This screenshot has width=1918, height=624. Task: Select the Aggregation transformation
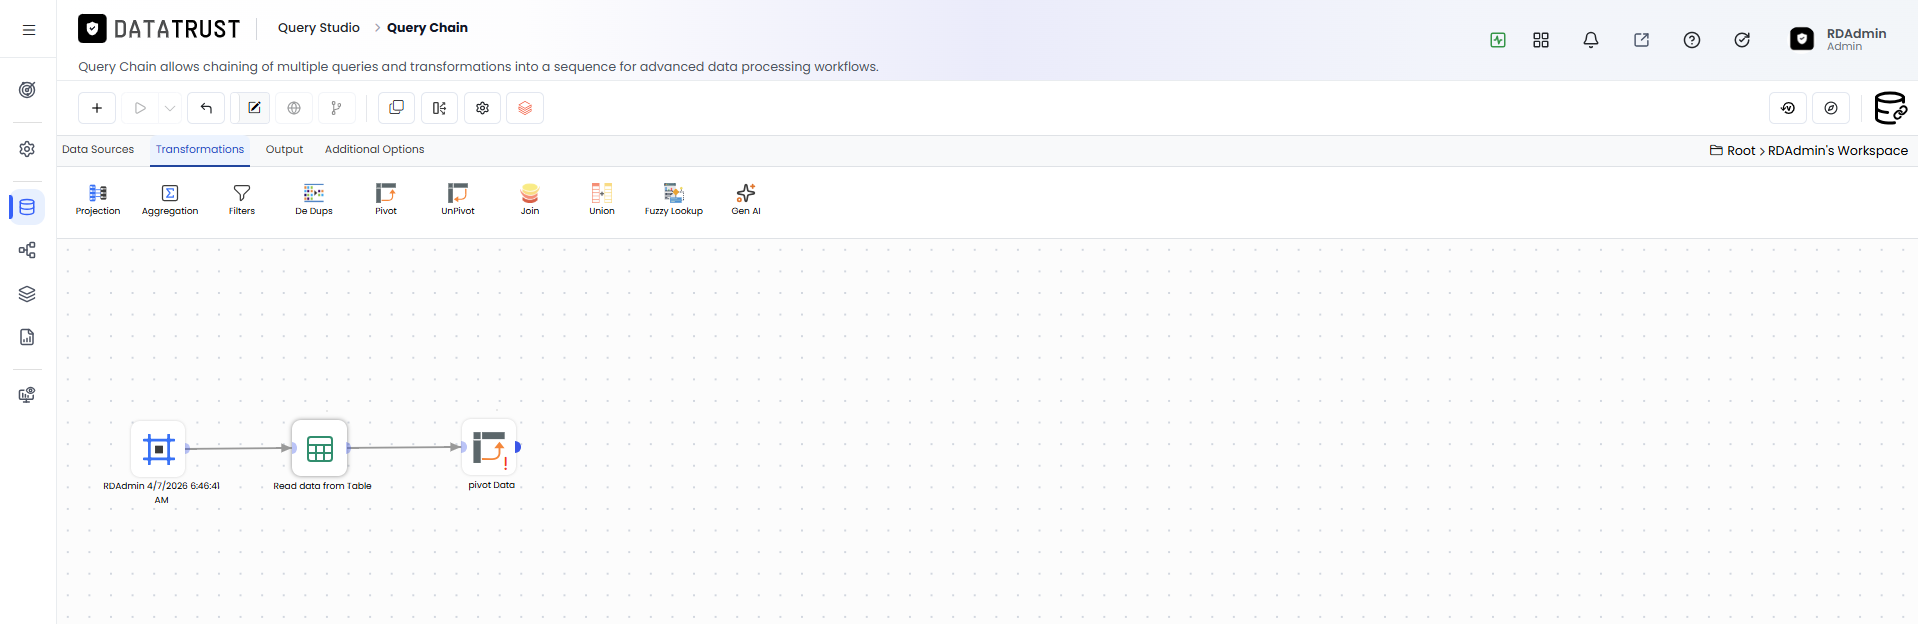pyautogui.click(x=170, y=199)
